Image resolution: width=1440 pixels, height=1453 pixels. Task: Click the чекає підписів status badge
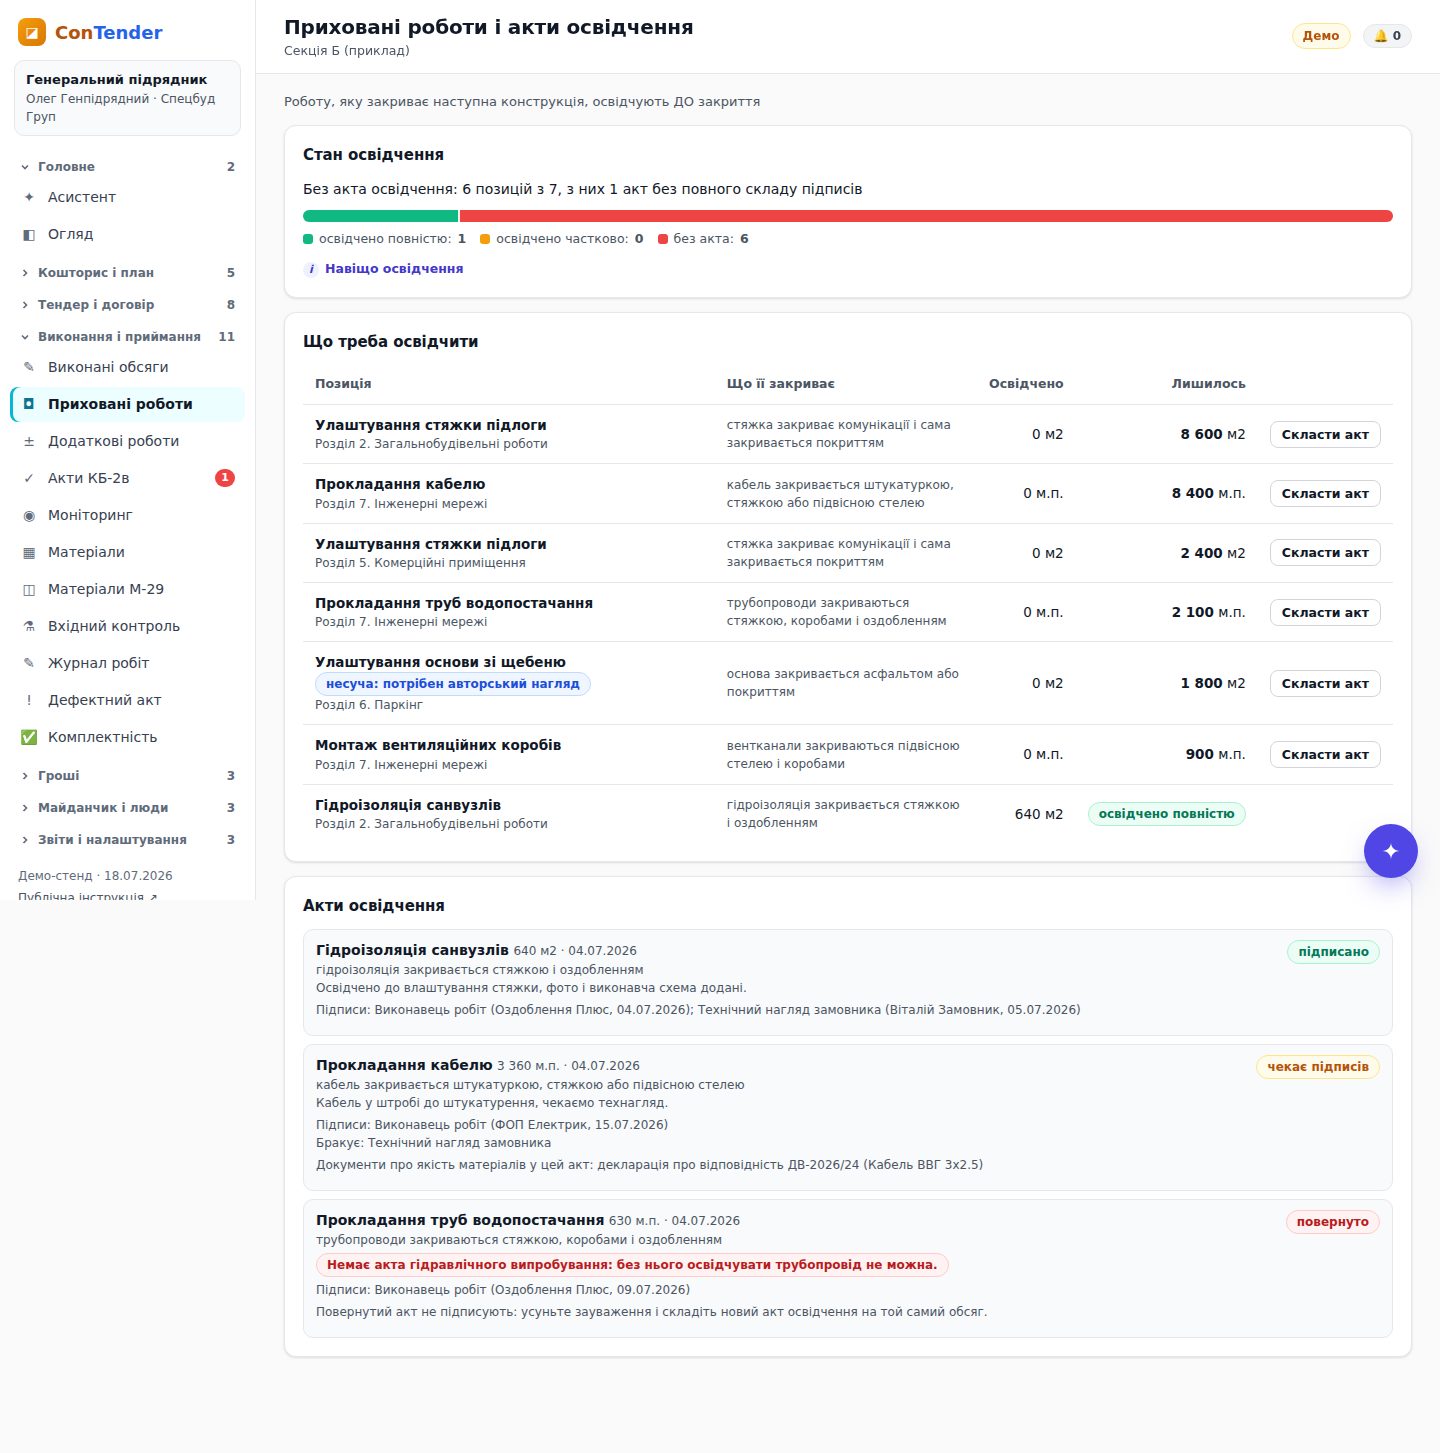click(x=1318, y=1067)
